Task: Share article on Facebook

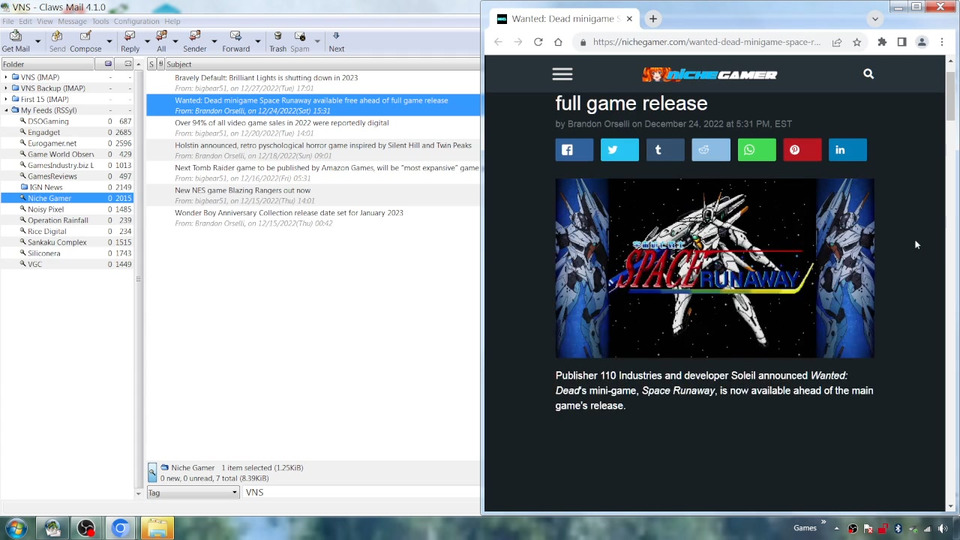Action: tap(574, 150)
